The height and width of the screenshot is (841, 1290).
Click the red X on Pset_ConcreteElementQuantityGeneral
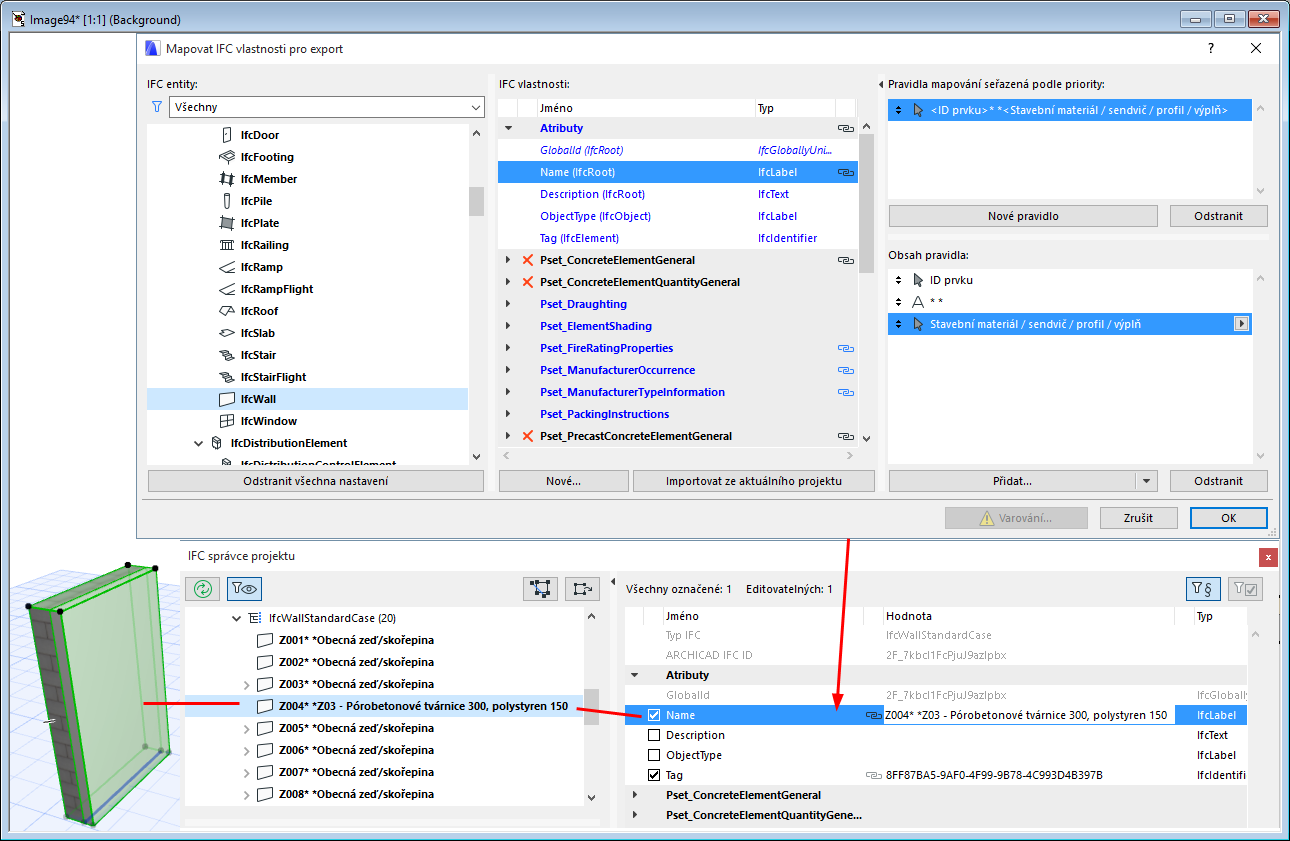coord(528,282)
